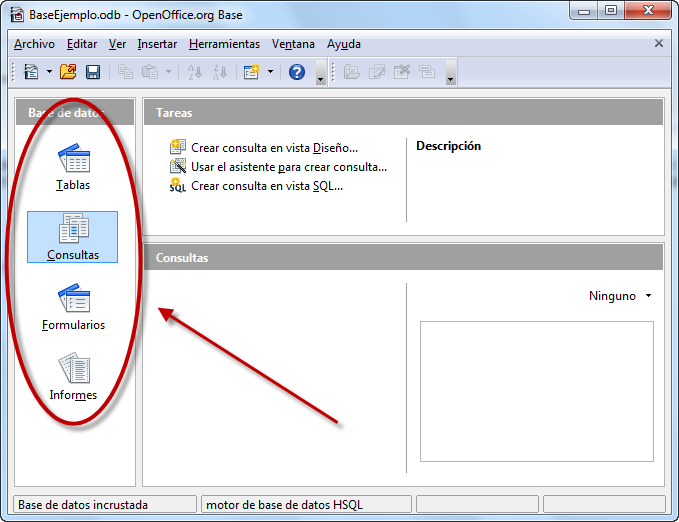Click the Open folder toolbar icon
The image size is (679, 522).
[x=68, y=72]
